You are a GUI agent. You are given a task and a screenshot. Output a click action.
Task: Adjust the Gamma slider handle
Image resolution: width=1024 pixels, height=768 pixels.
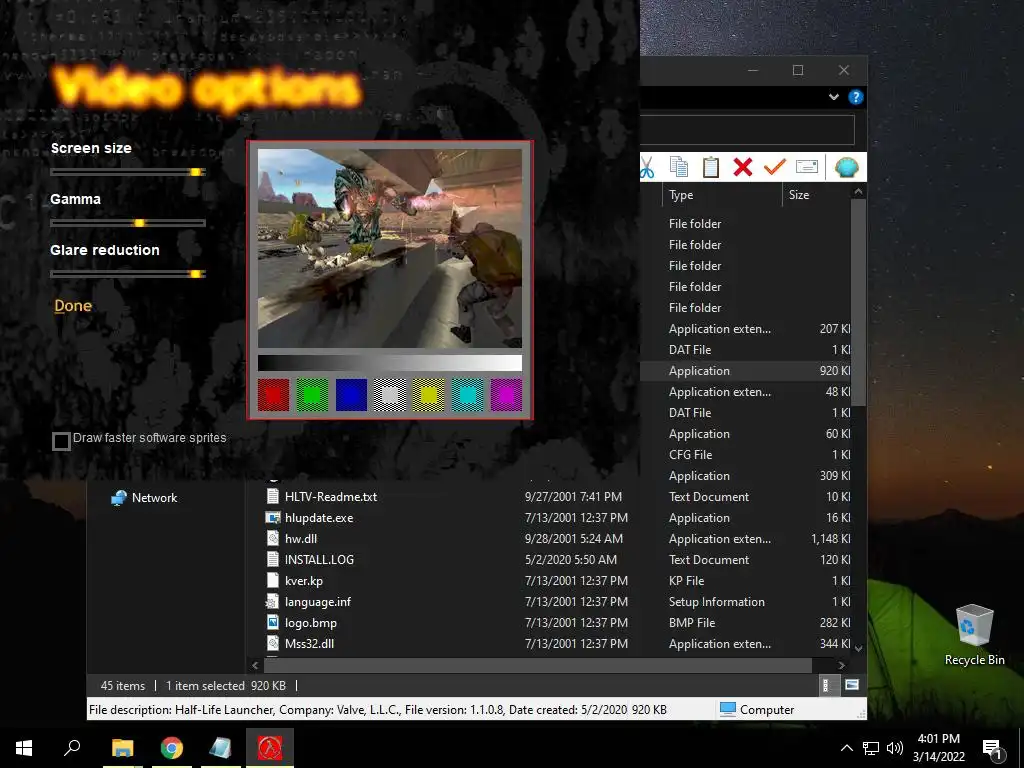click(x=139, y=223)
